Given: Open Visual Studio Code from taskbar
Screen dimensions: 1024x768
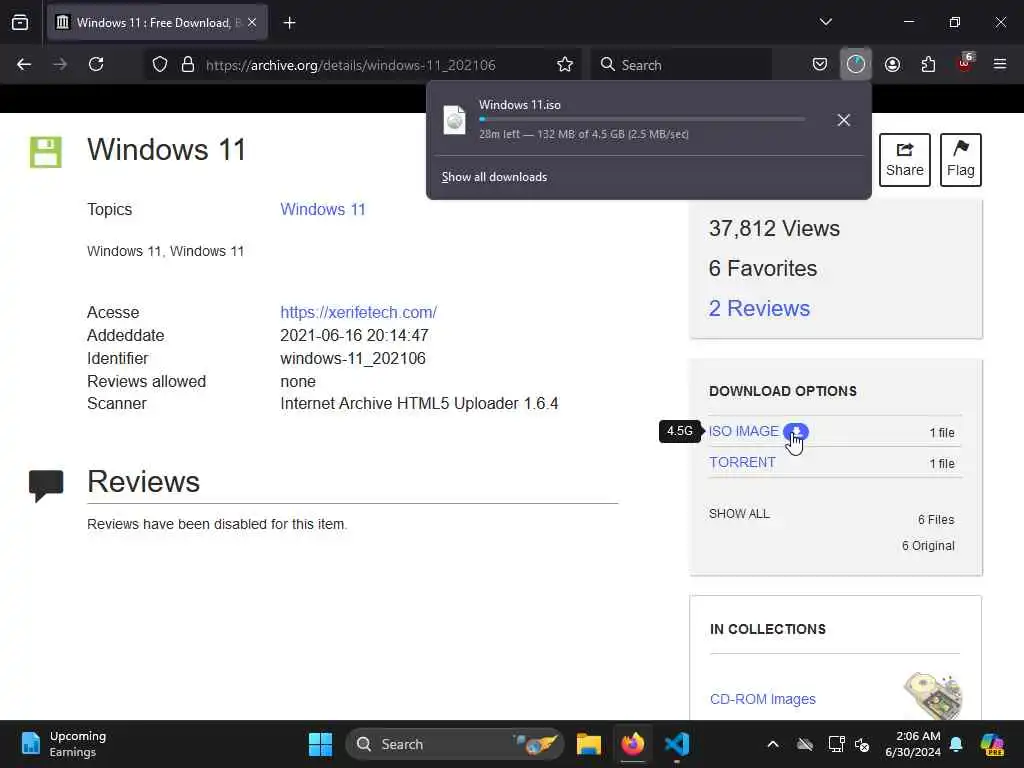Looking at the screenshot, I should (x=677, y=744).
